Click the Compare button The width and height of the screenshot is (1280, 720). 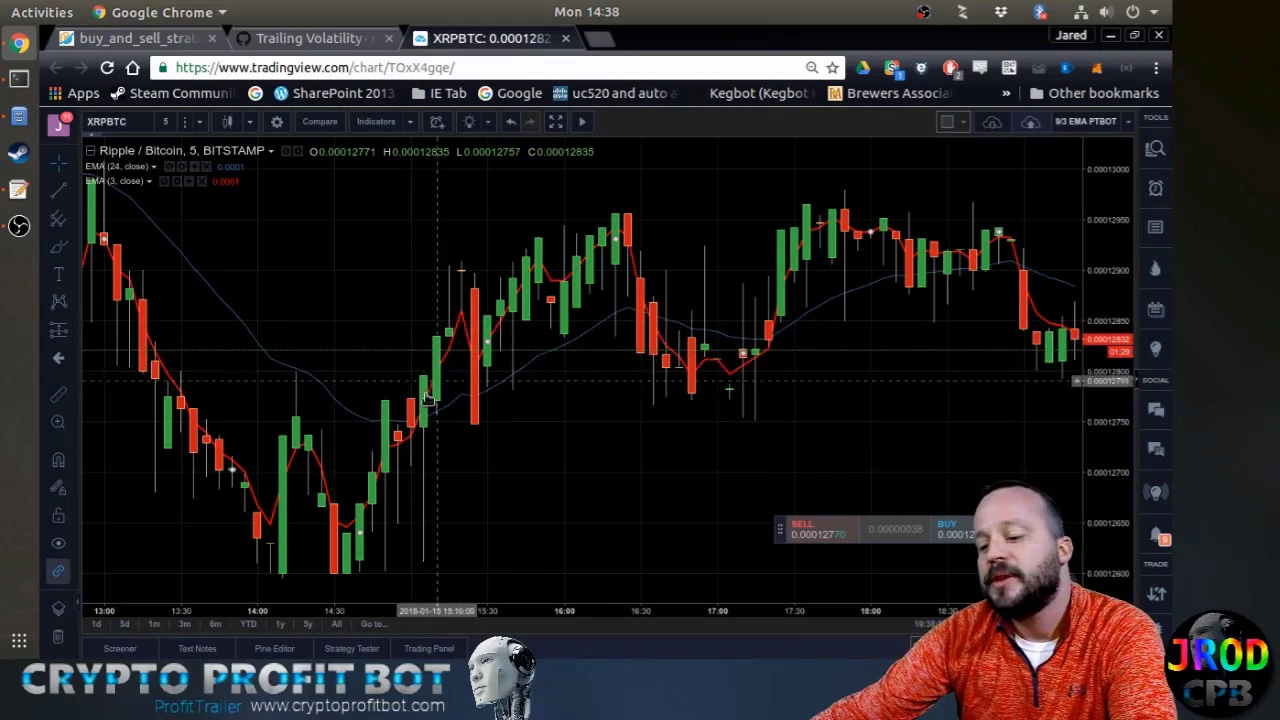pyautogui.click(x=320, y=122)
